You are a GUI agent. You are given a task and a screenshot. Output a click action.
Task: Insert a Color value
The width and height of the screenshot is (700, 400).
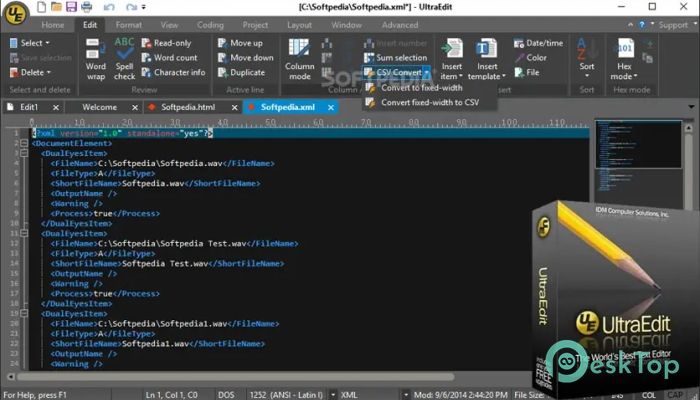pyautogui.click(x=530, y=58)
